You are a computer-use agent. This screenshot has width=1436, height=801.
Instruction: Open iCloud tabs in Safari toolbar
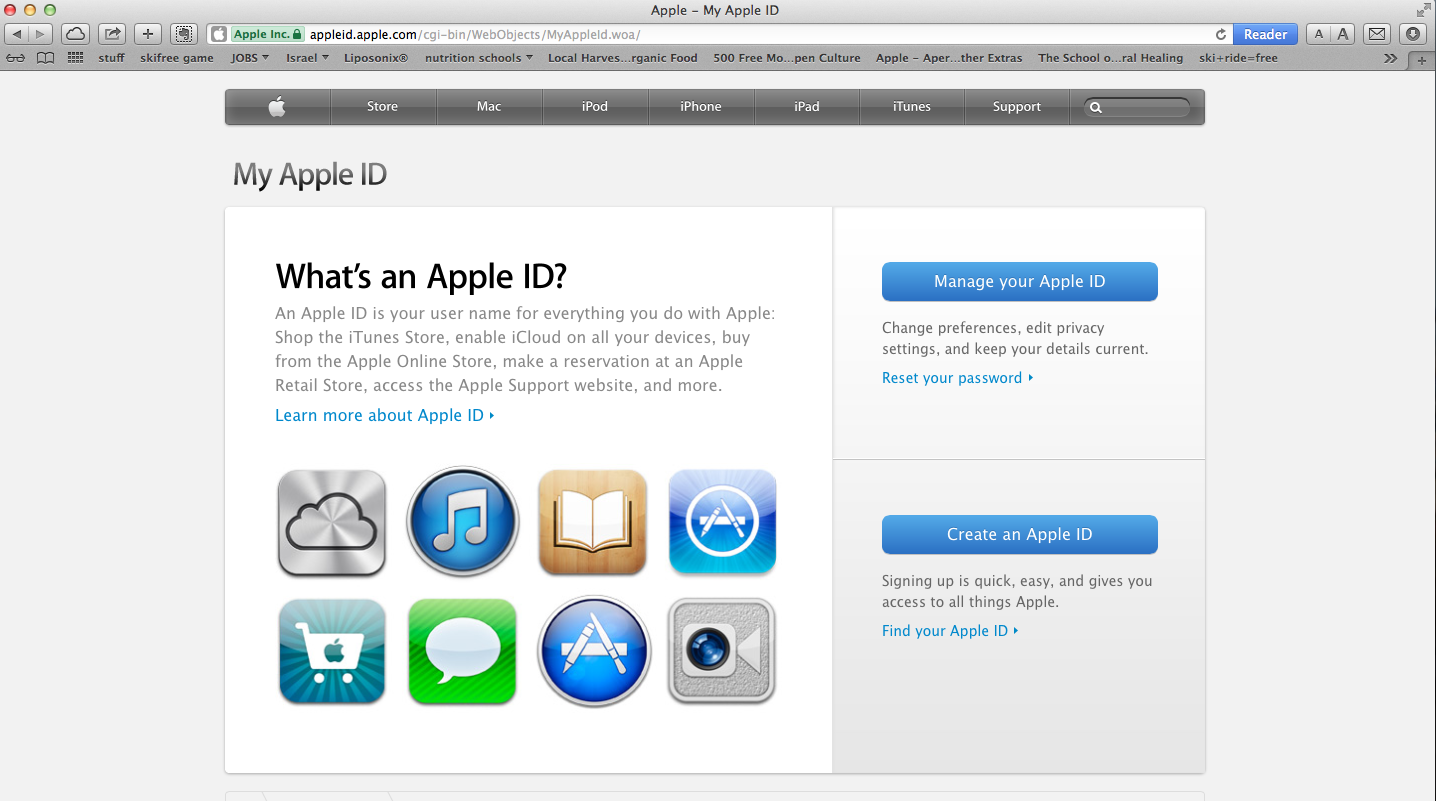coord(75,33)
